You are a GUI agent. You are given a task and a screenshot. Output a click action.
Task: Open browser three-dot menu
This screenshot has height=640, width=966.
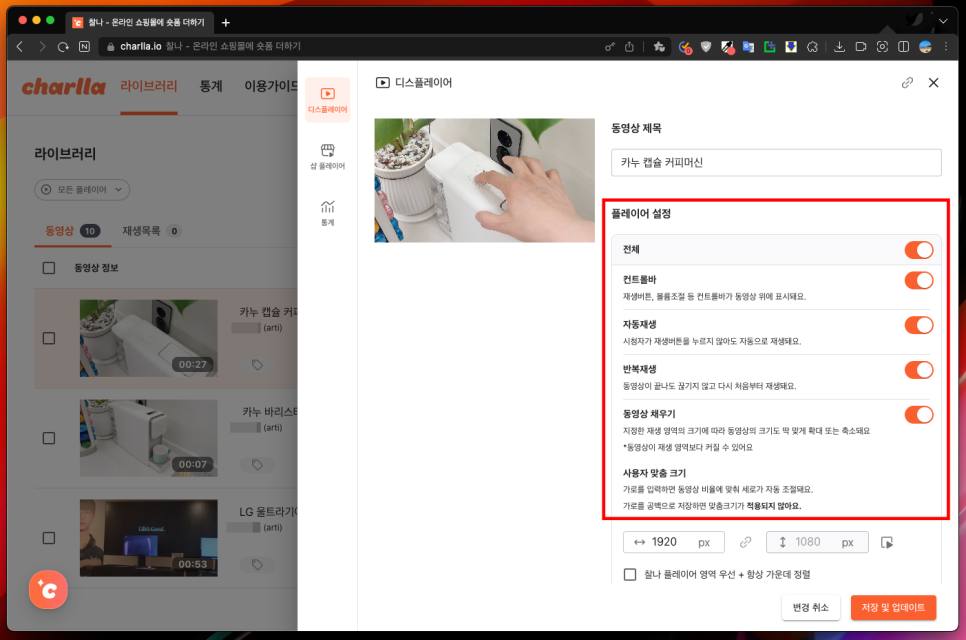pos(946,47)
